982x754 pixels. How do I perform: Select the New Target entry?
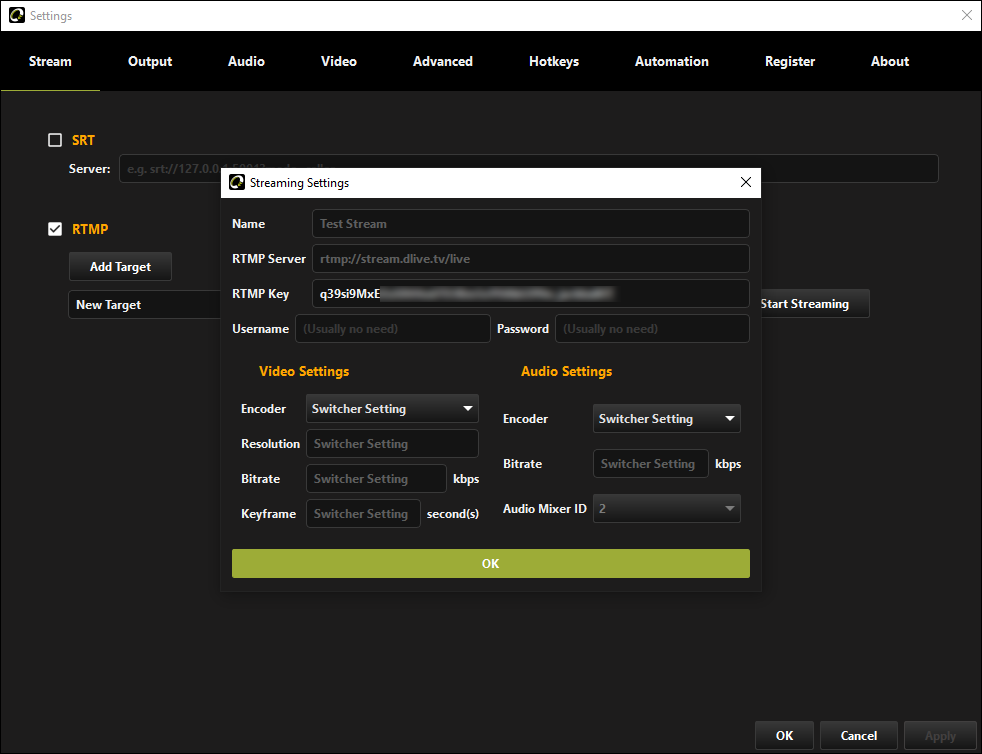tap(145, 304)
